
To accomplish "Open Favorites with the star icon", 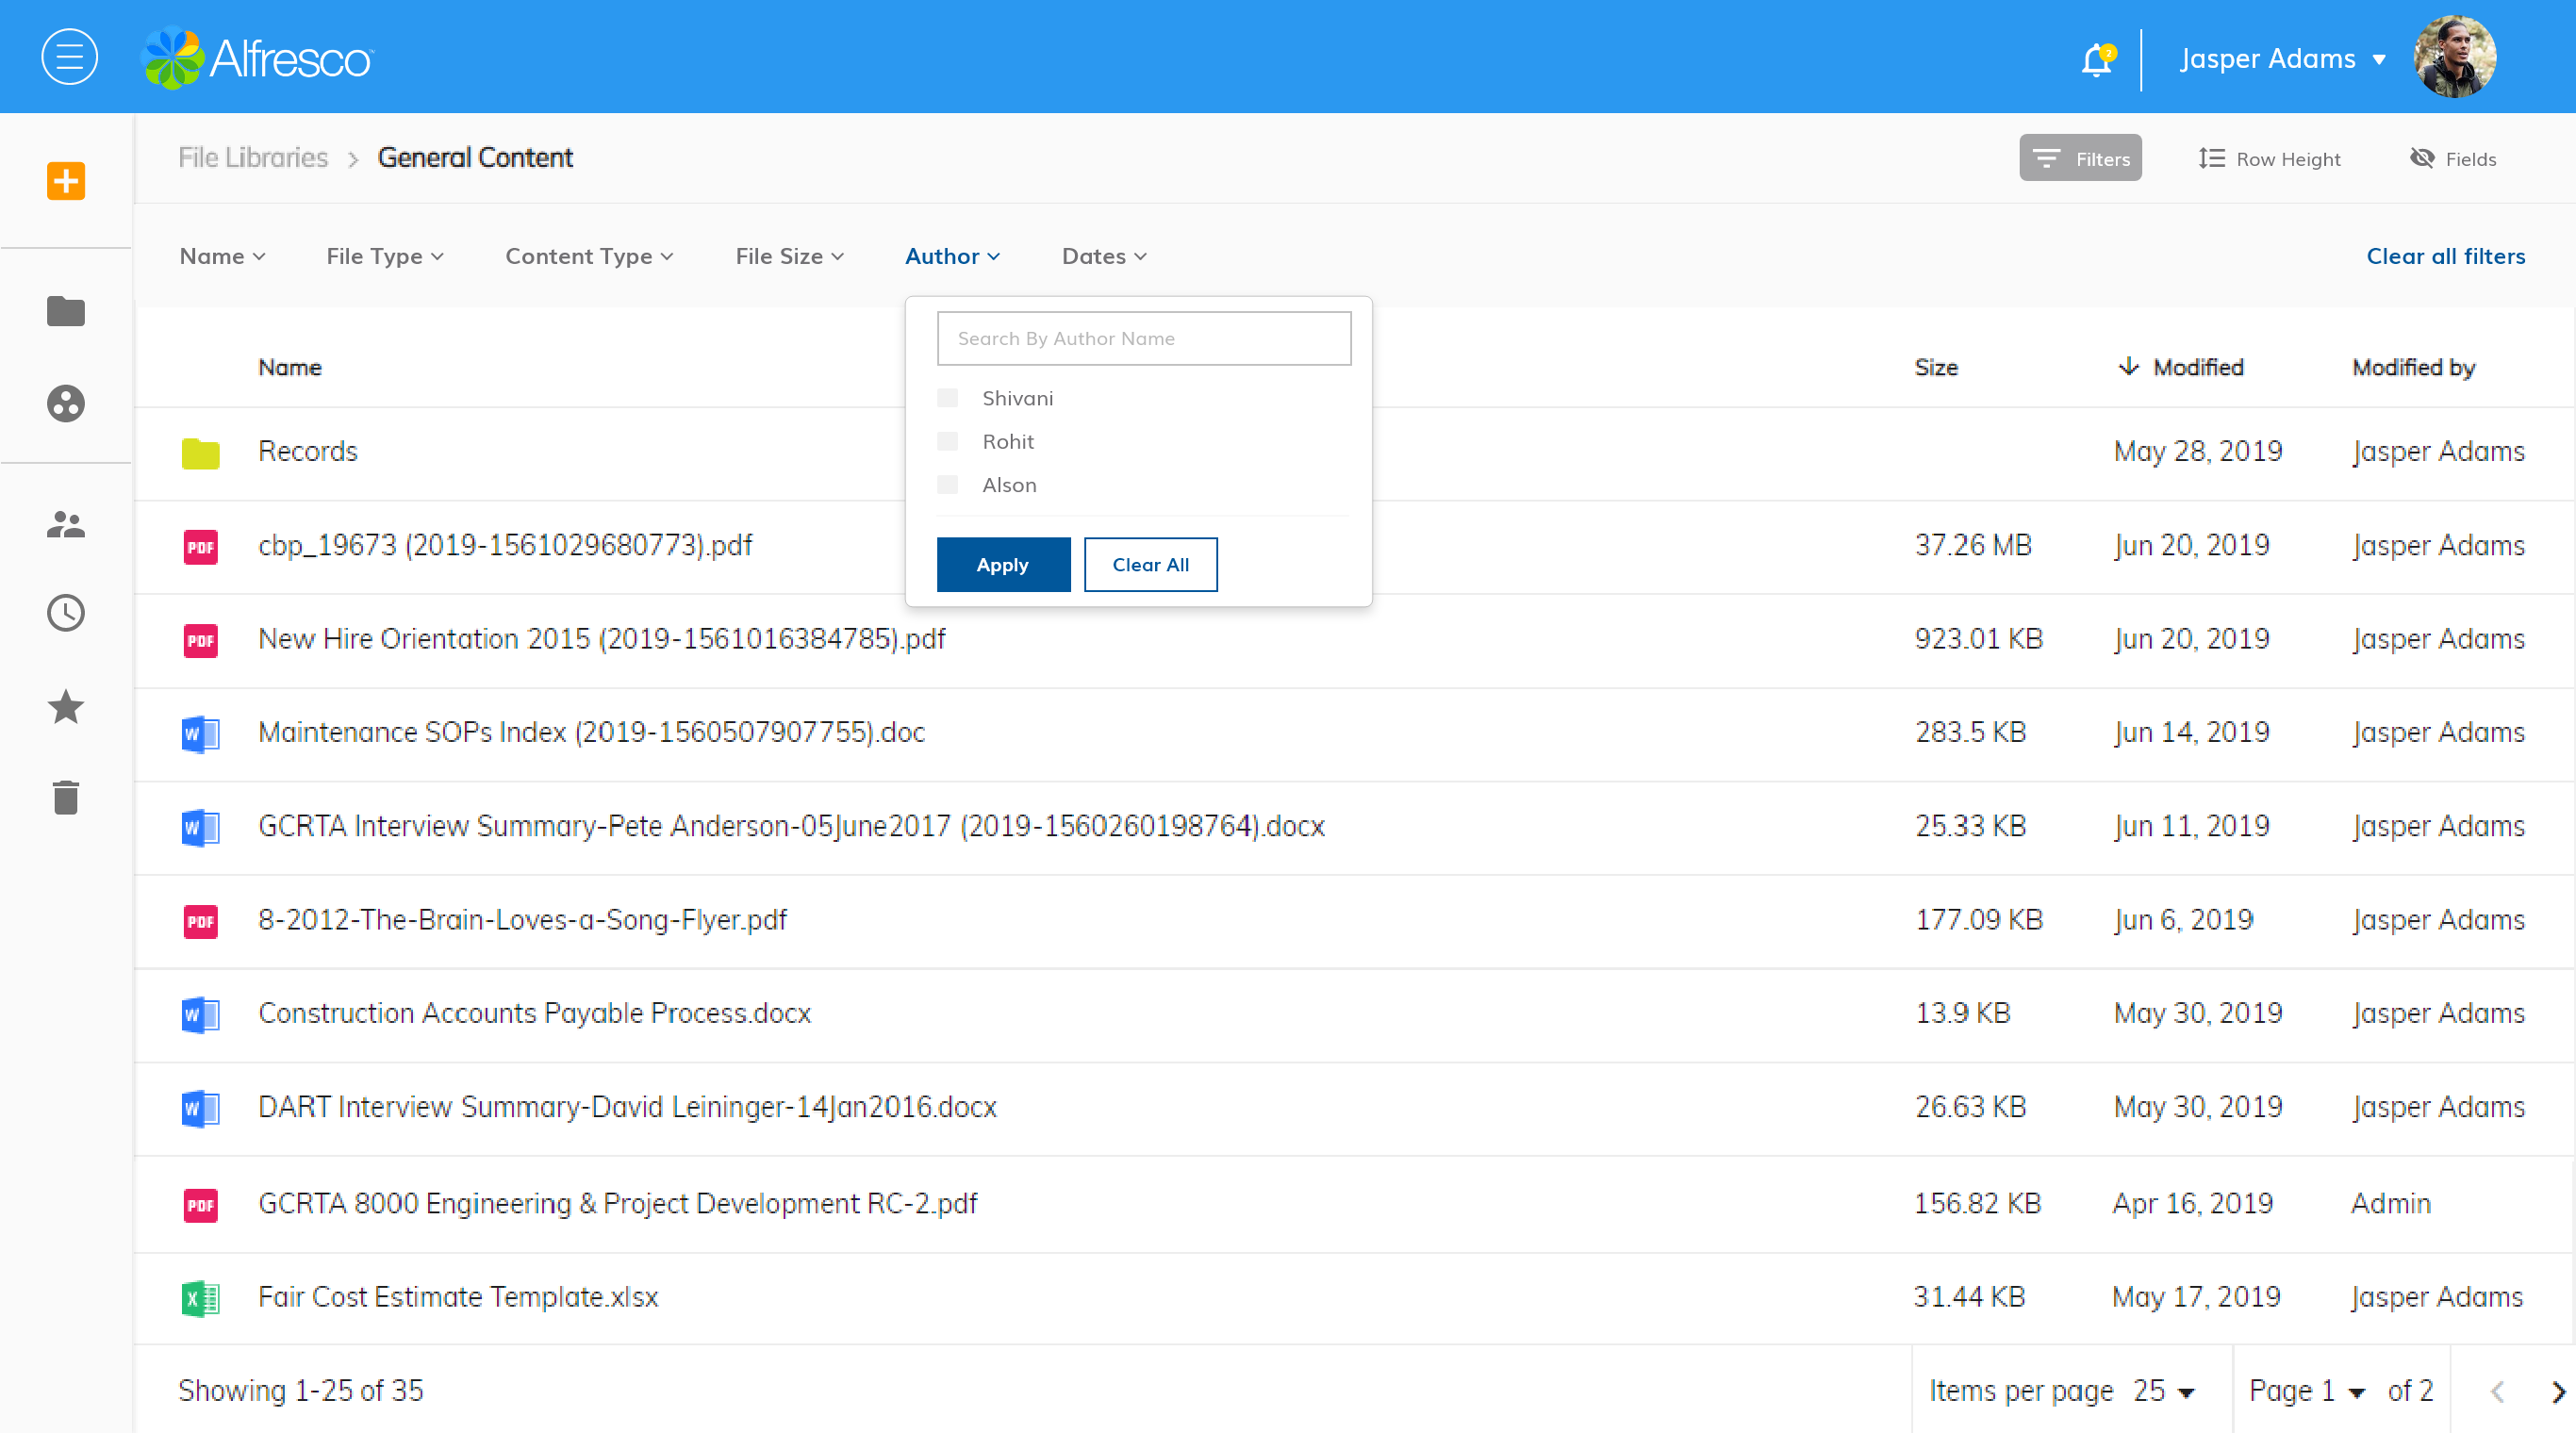I will click(65, 707).
